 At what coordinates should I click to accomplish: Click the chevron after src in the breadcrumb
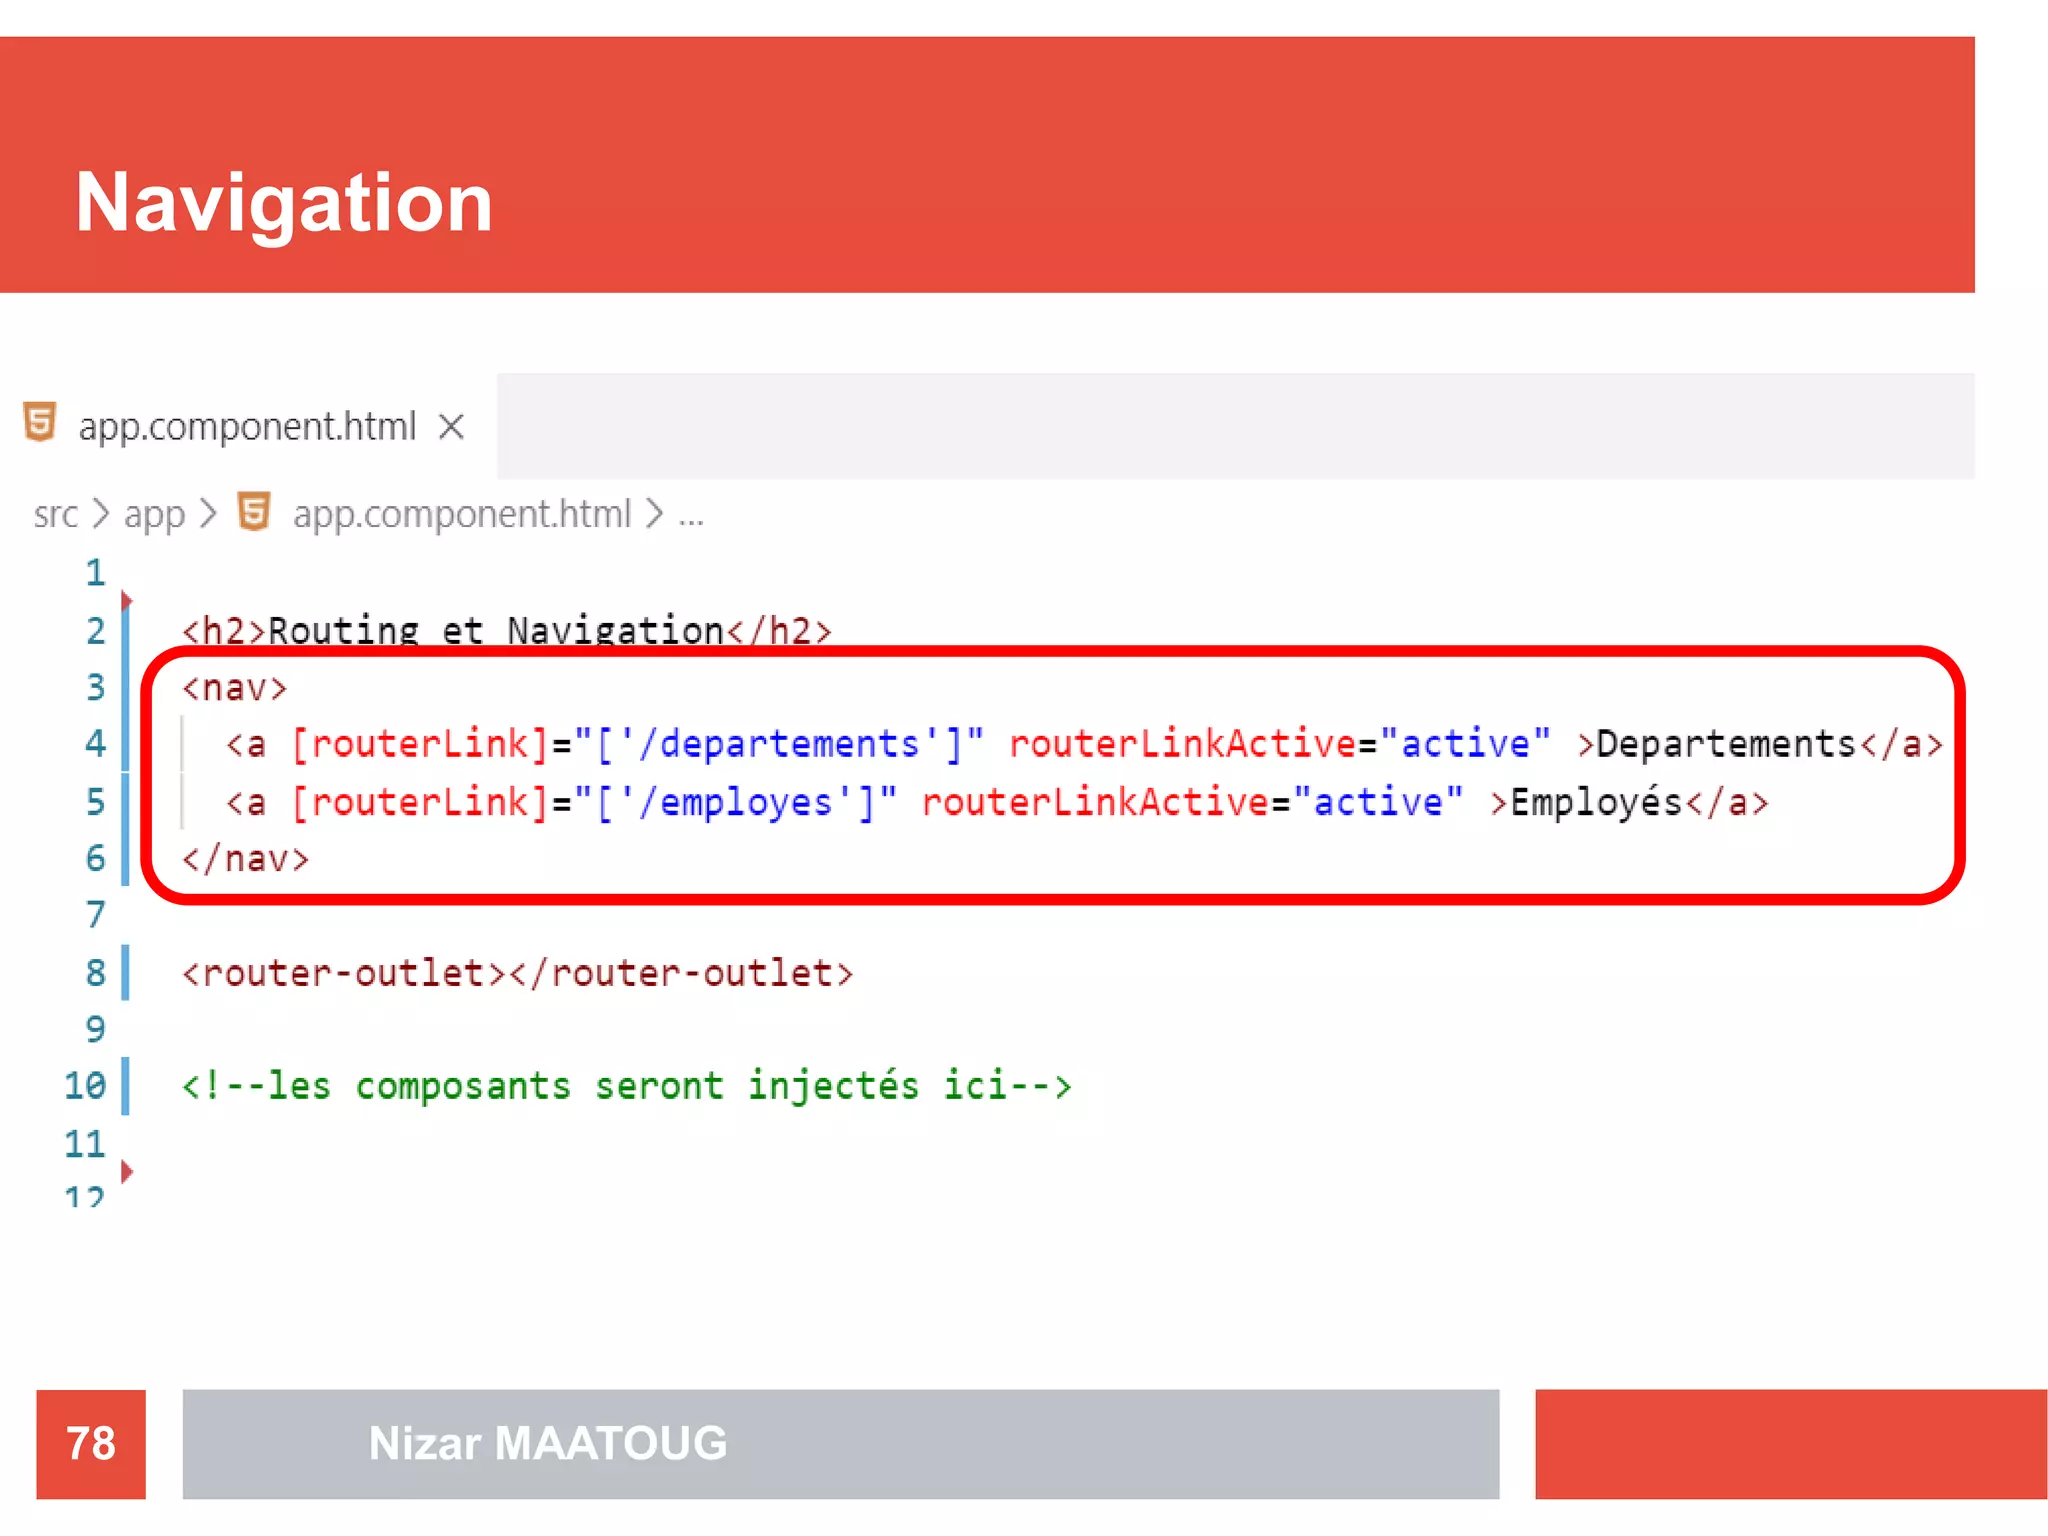tap(101, 514)
